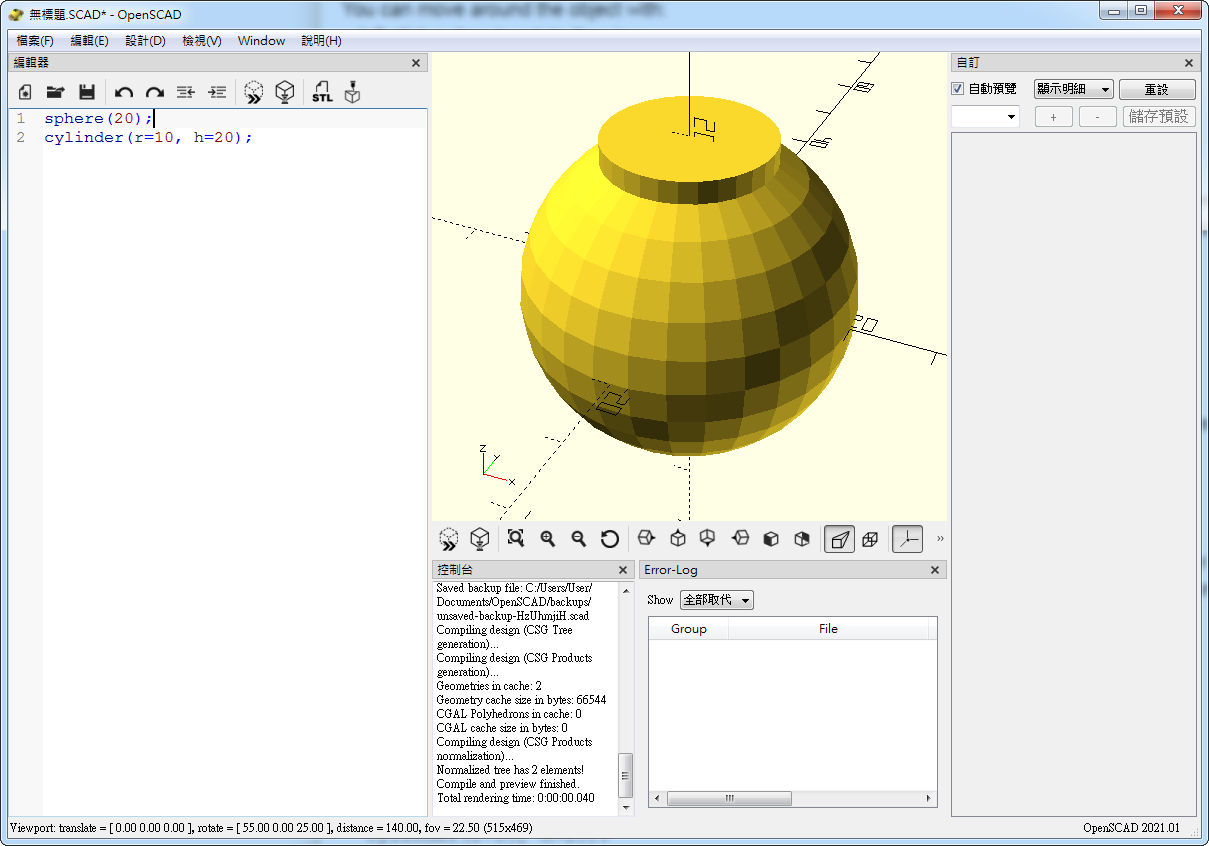Toggle show axes button
Viewport: 1209px width, 846px height.
pos(907,539)
